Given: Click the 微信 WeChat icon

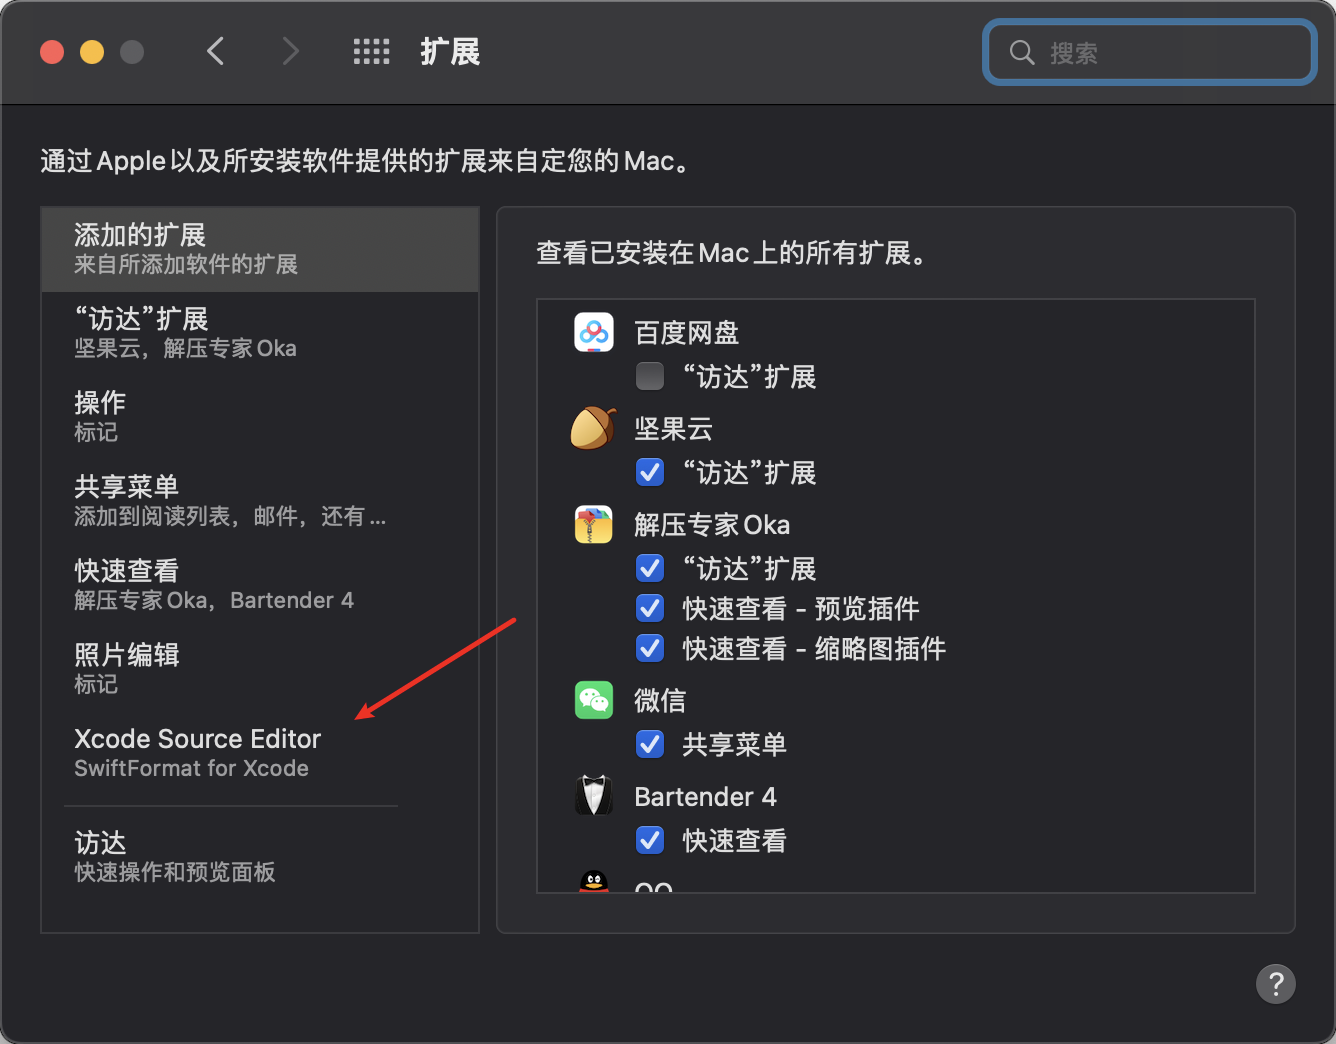Looking at the screenshot, I should coord(594,700).
